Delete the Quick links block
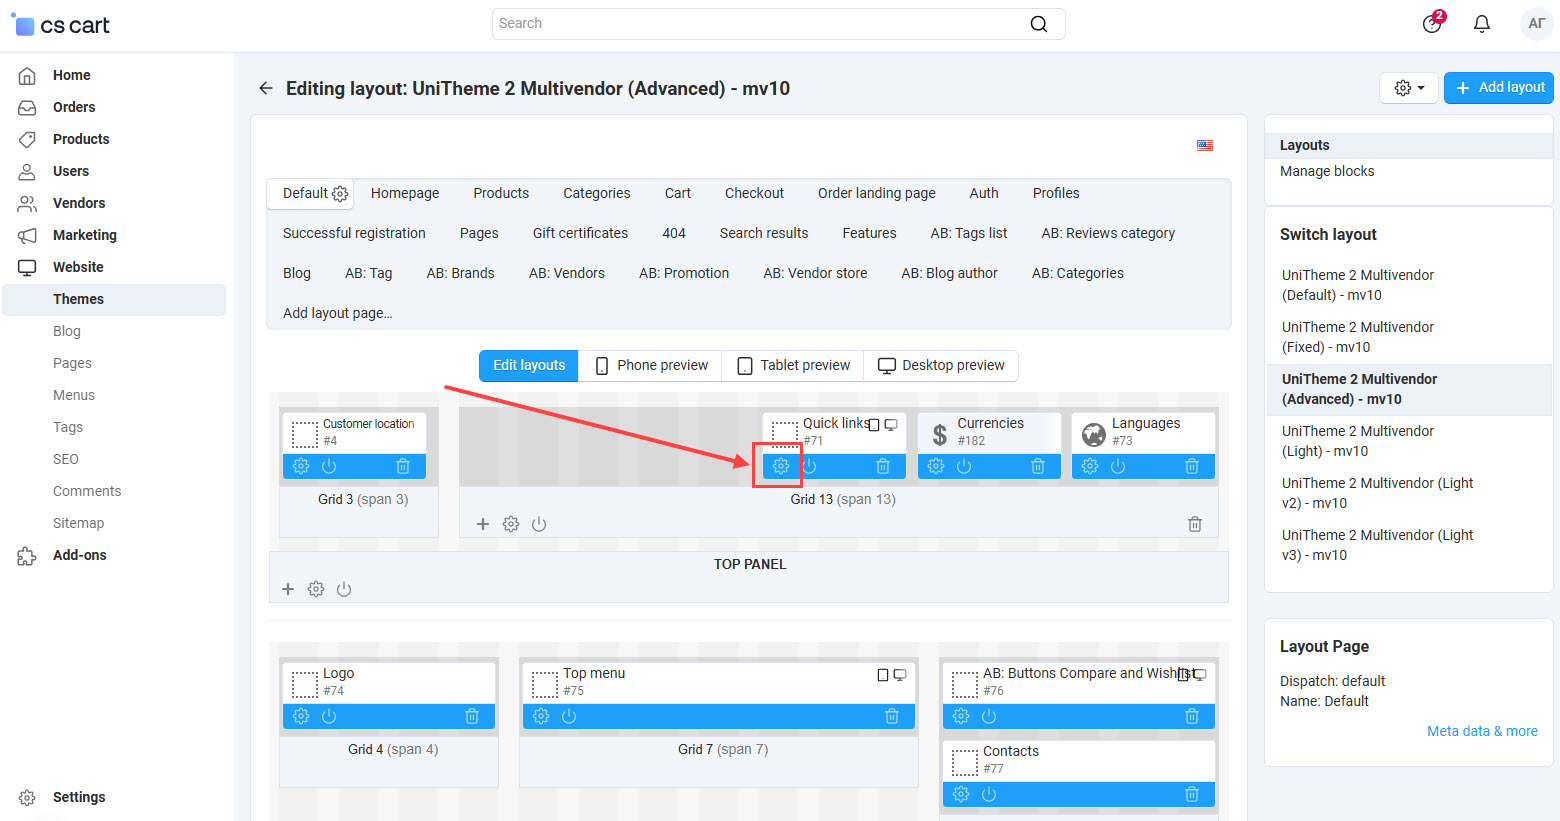Image resolution: width=1560 pixels, height=821 pixels. [x=883, y=466]
